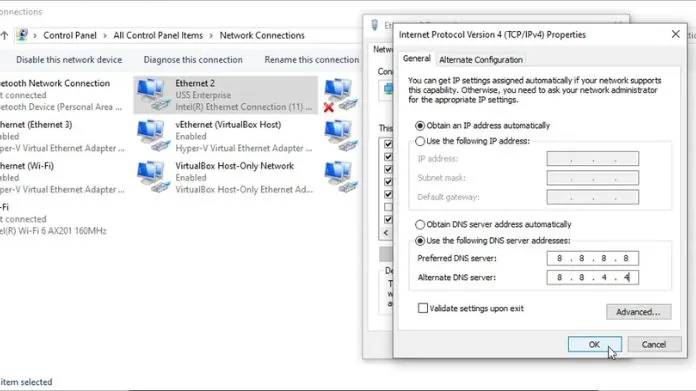Click the Control Panel icon in address bar
This screenshot has width=696, height=391.
[22, 35]
